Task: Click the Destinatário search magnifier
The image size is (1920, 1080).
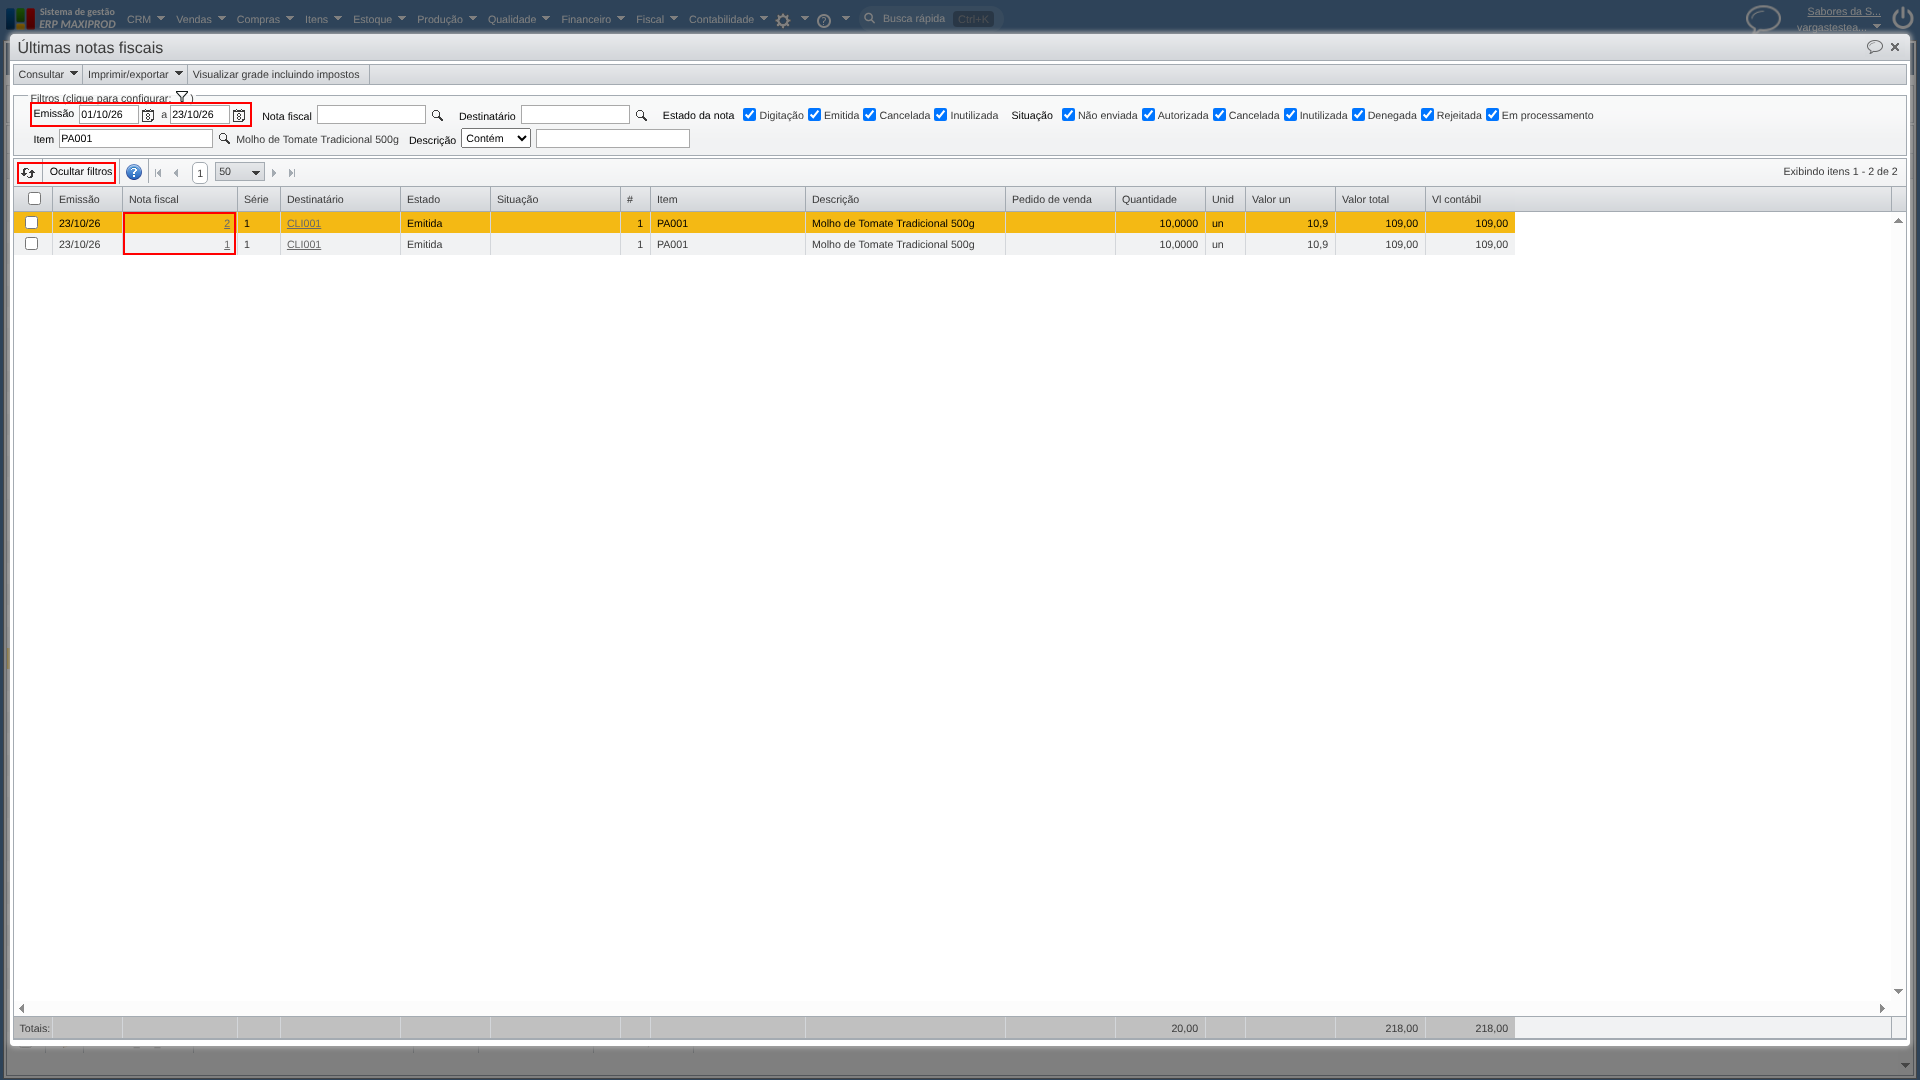Action: point(641,116)
